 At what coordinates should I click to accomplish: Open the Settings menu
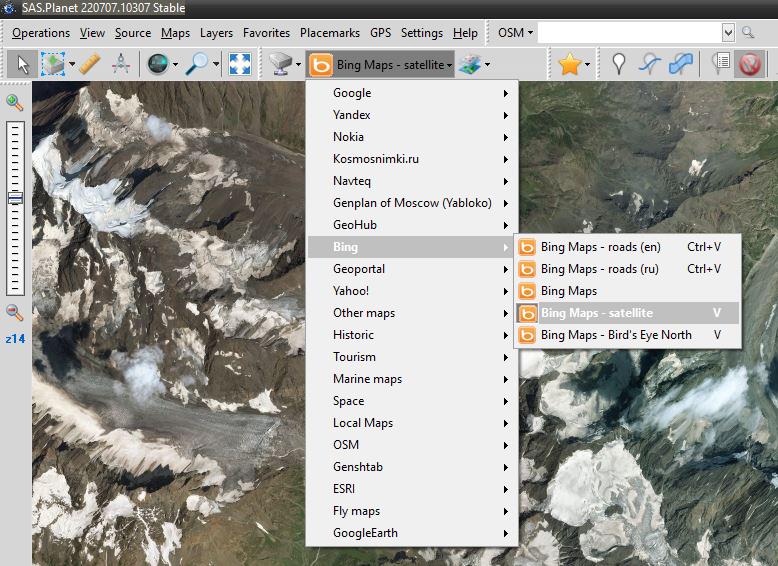(x=422, y=33)
